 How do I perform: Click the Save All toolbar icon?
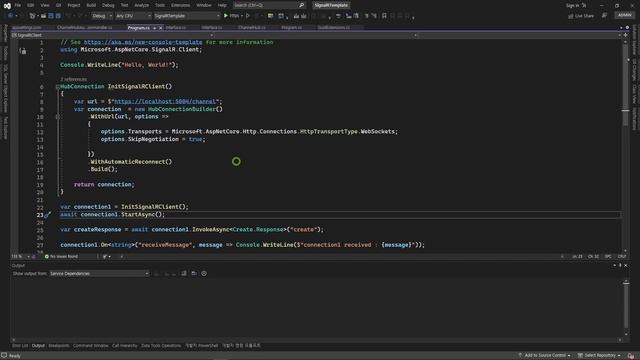click(58, 16)
